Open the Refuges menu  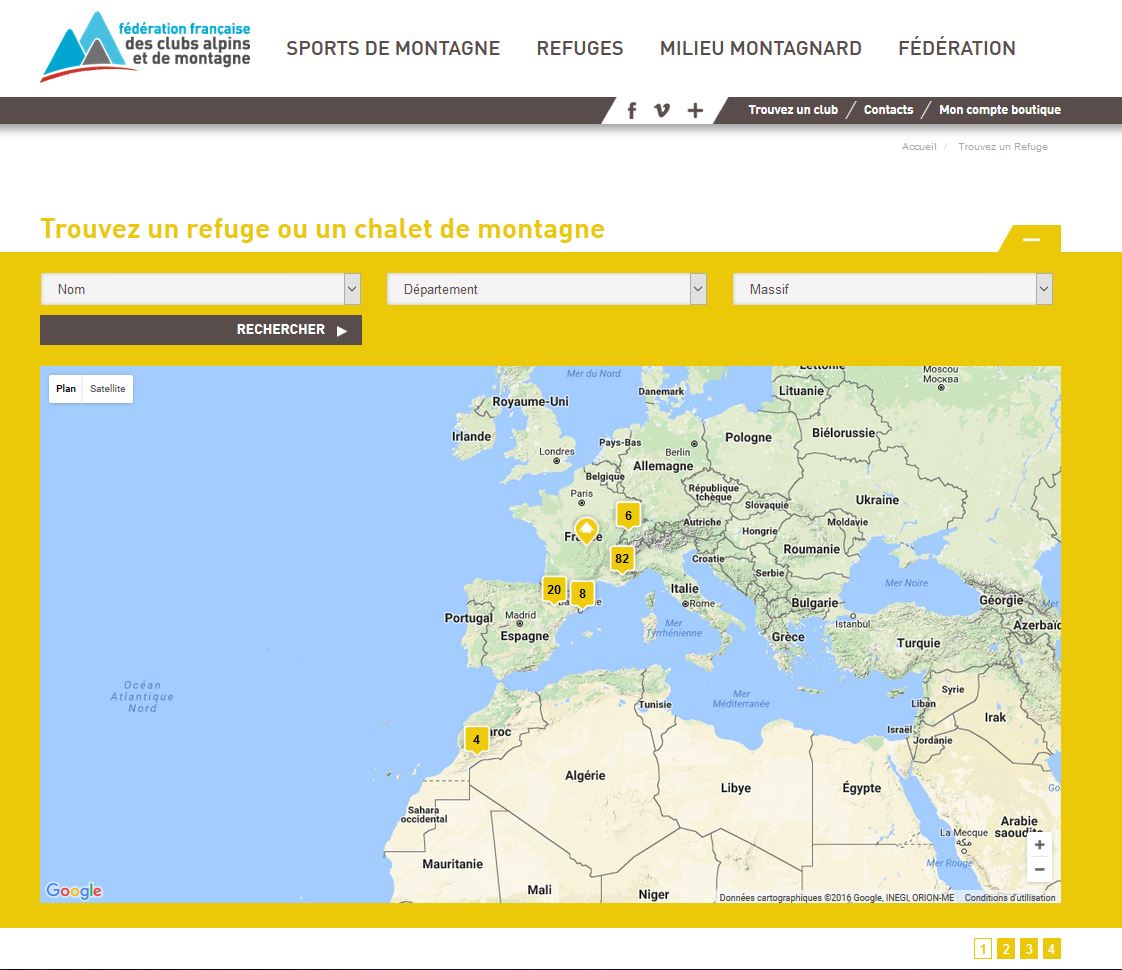(580, 48)
